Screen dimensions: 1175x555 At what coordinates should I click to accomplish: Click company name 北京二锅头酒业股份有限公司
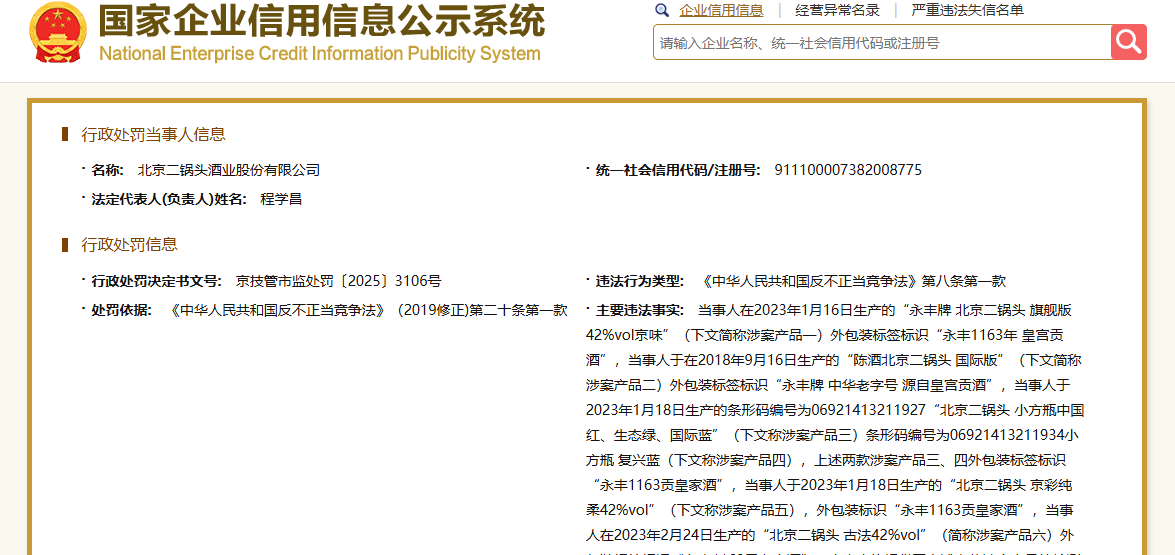point(229,170)
